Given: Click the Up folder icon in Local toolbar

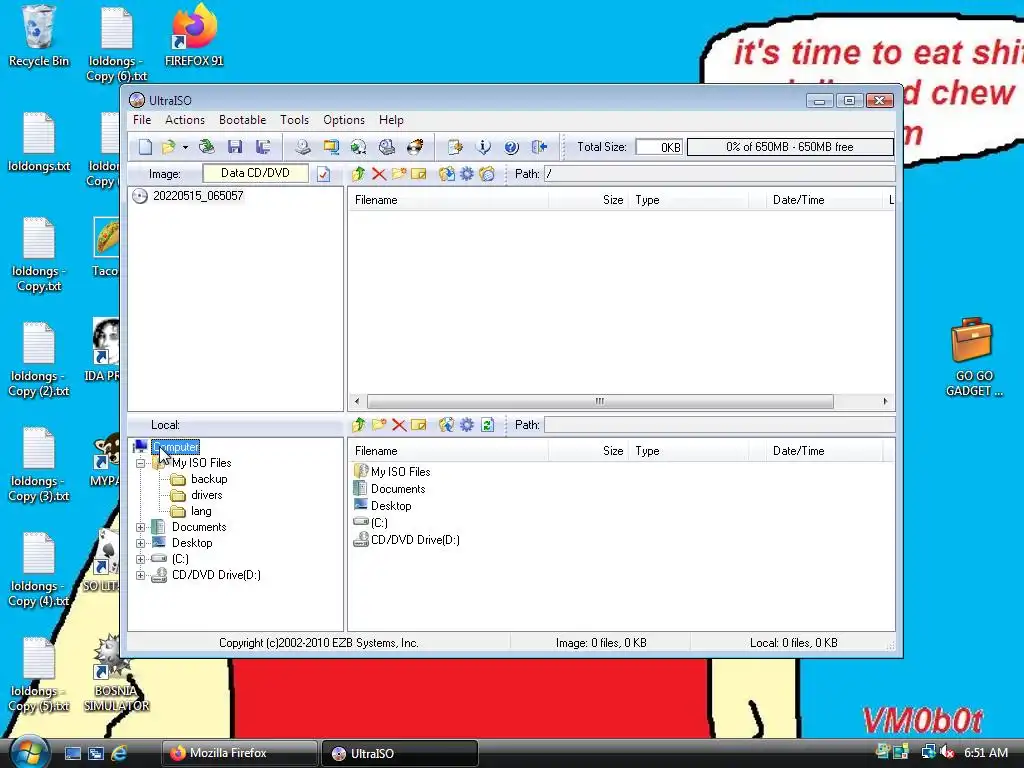Looking at the screenshot, I should coord(358,425).
